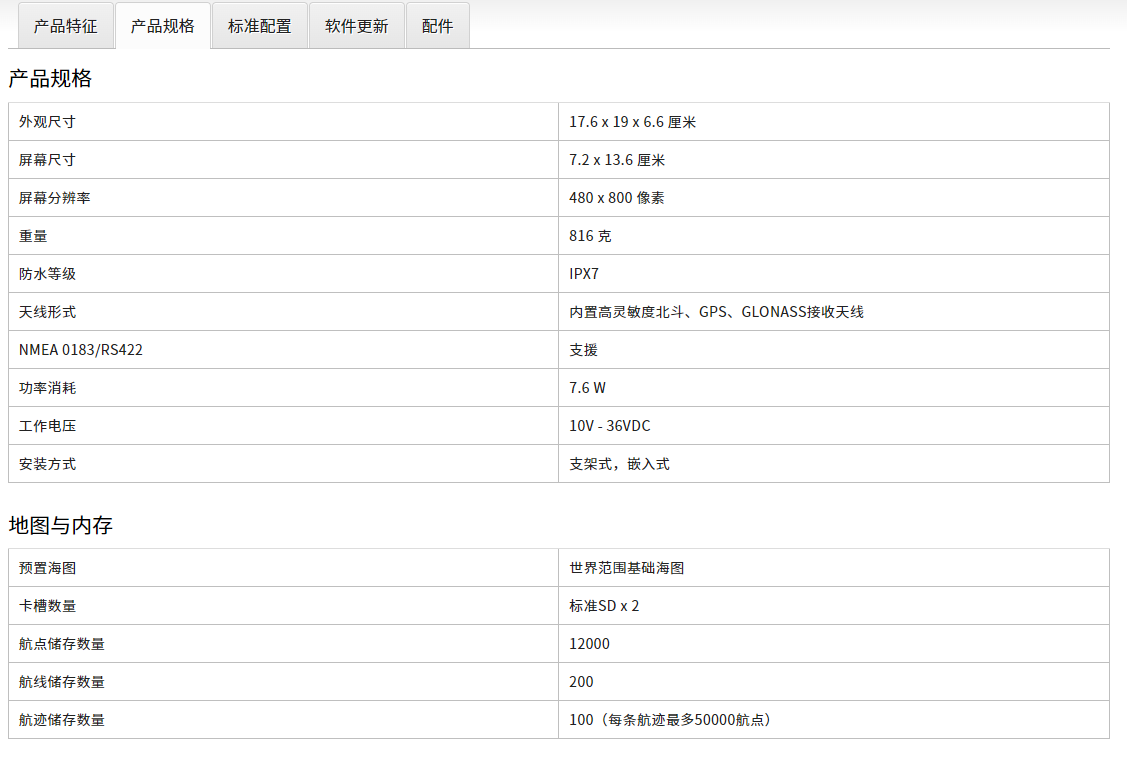
Task: Select the 7.2 x 13.6 厘米 value cell
Action: pyautogui.click(x=617, y=160)
